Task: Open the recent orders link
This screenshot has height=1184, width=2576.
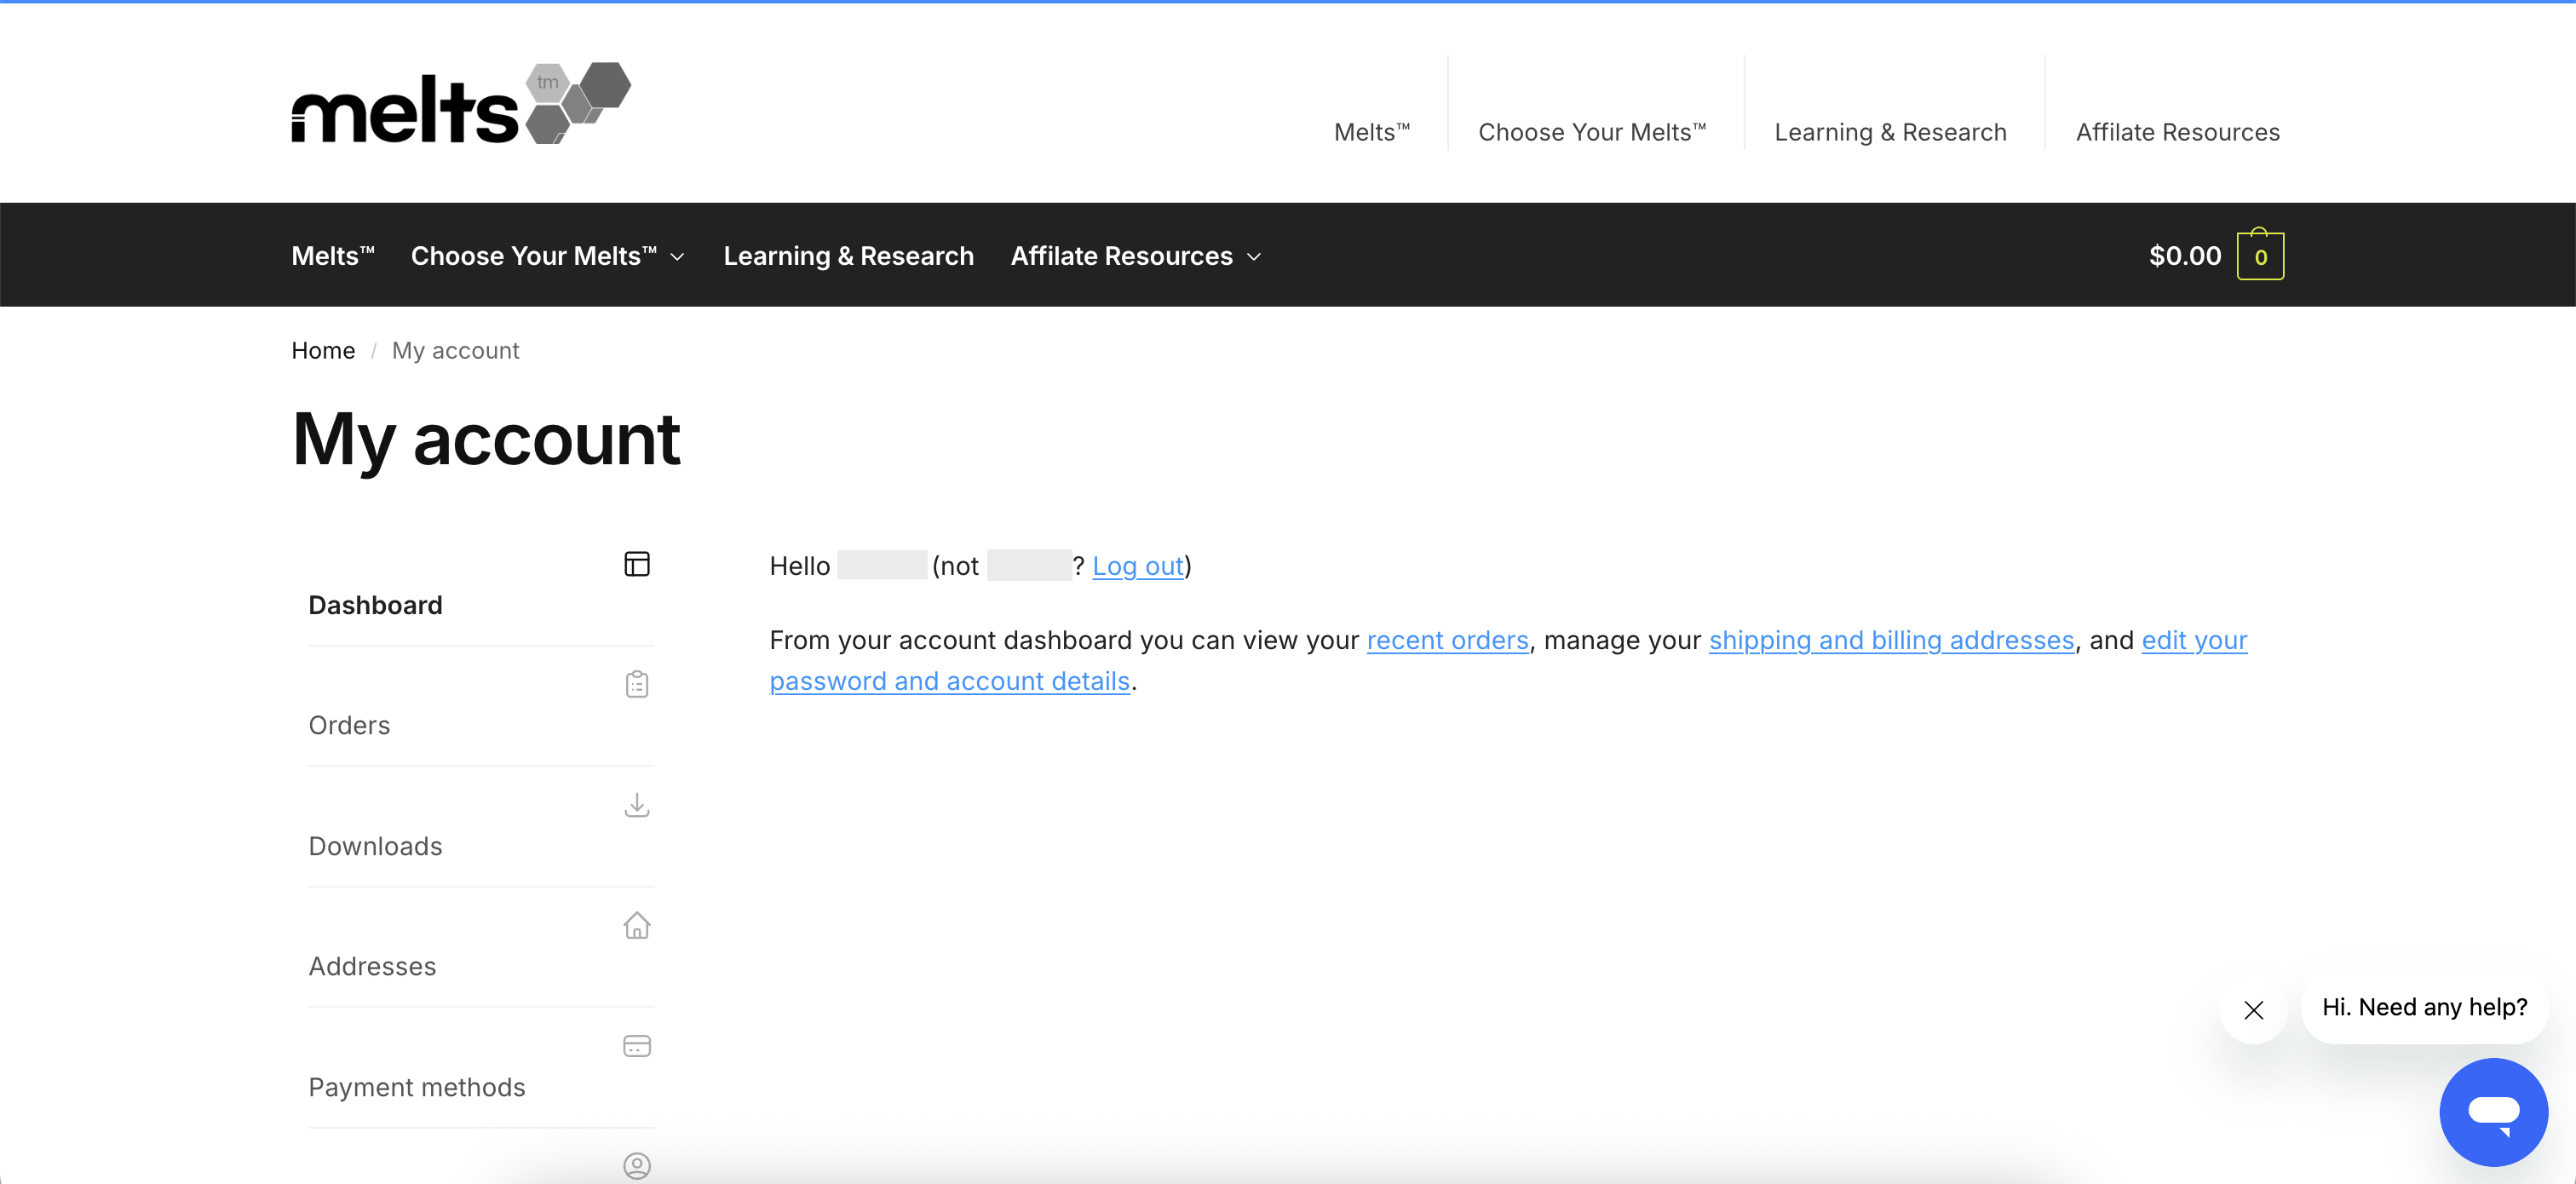Action: click(x=1447, y=640)
